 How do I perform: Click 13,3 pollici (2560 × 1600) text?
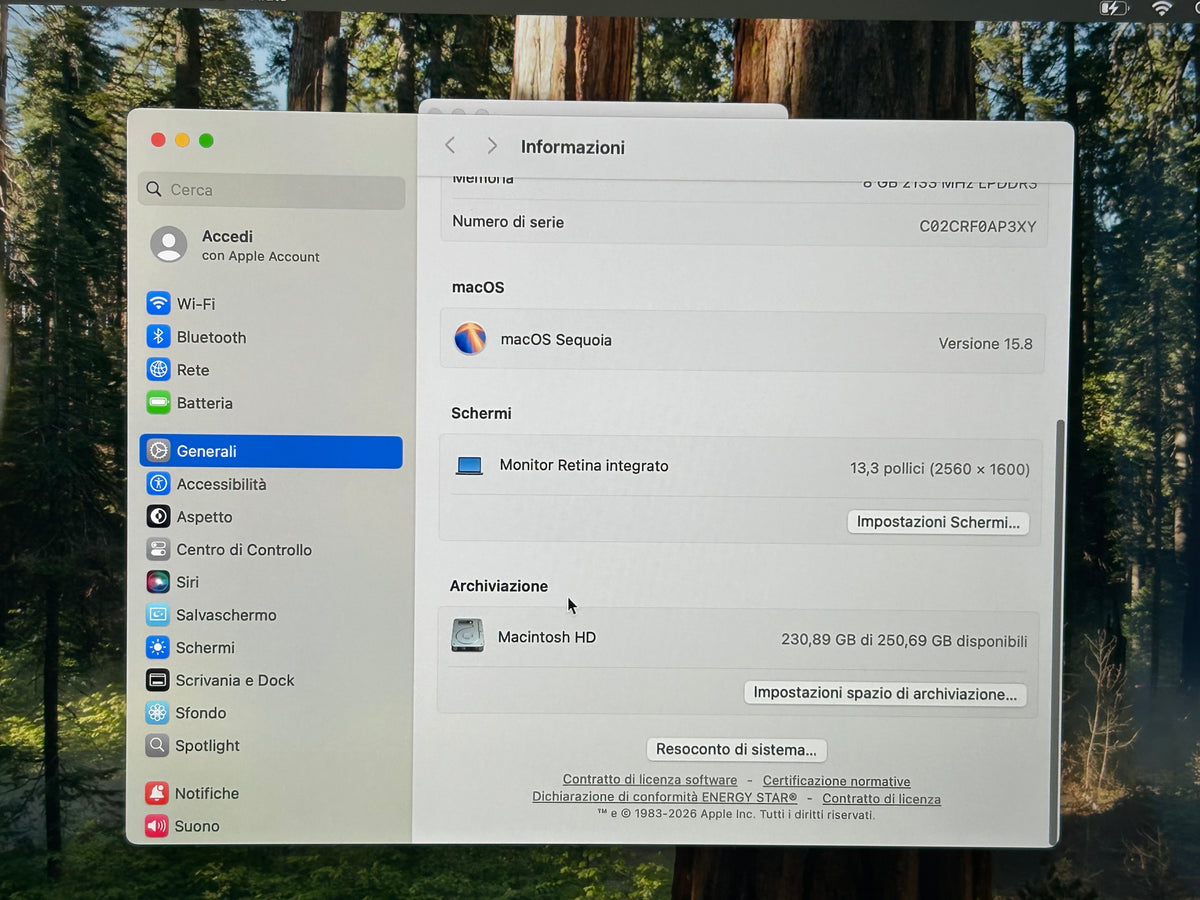click(x=940, y=469)
